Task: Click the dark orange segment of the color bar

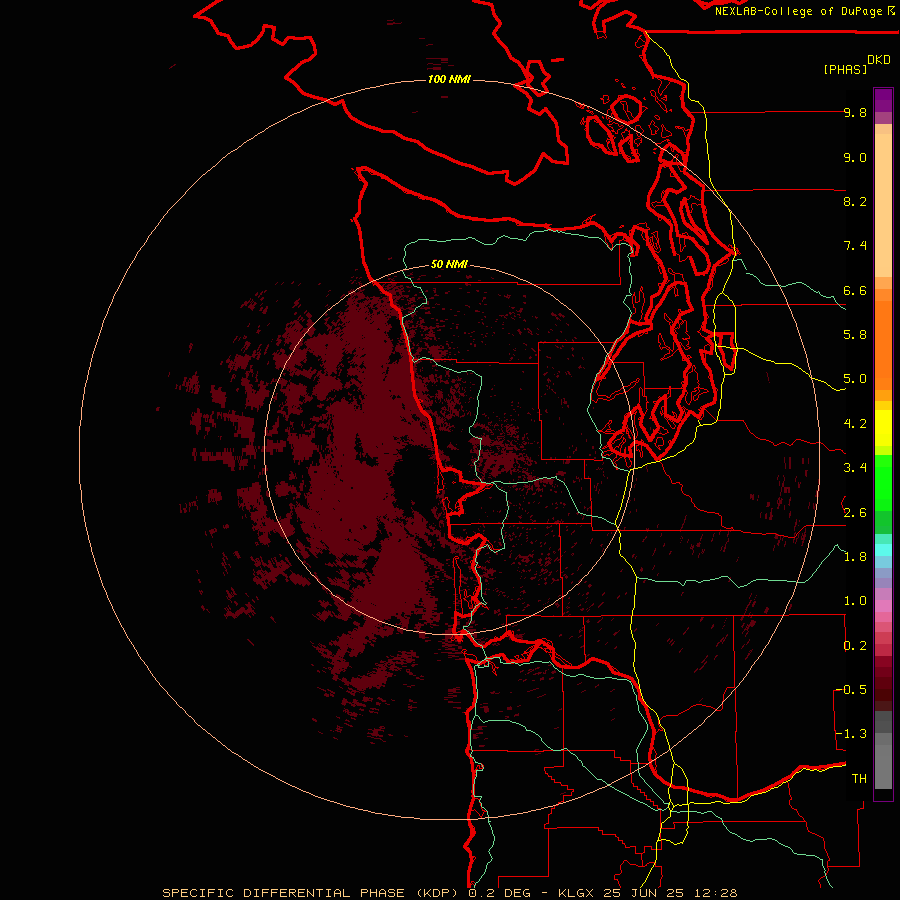Action: click(x=883, y=344)
